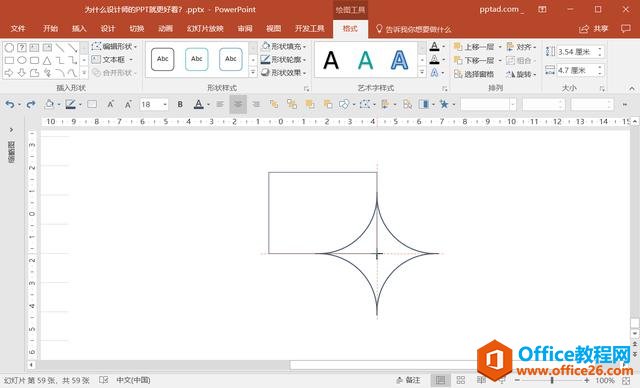
Task: Click 下移一层 send backward button
Action: tap(474, 60)
